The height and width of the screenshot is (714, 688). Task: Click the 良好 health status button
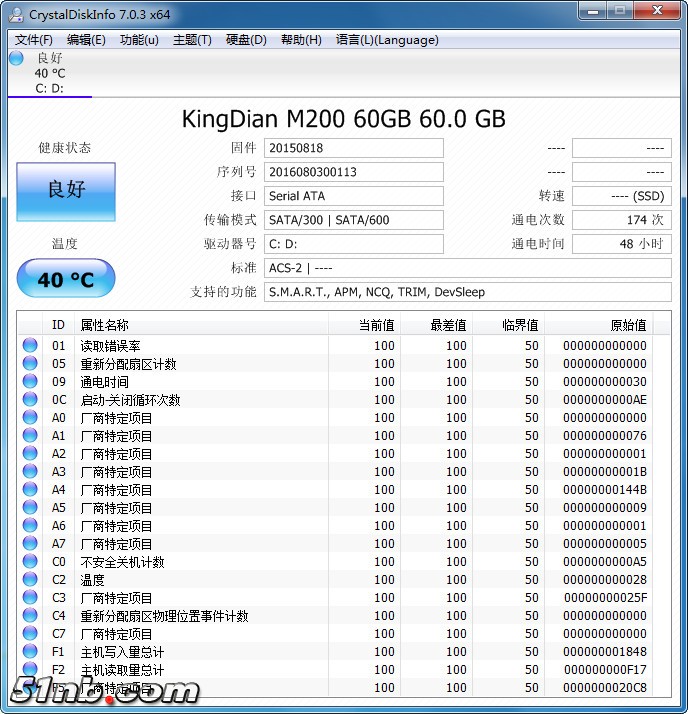(66, 190)
